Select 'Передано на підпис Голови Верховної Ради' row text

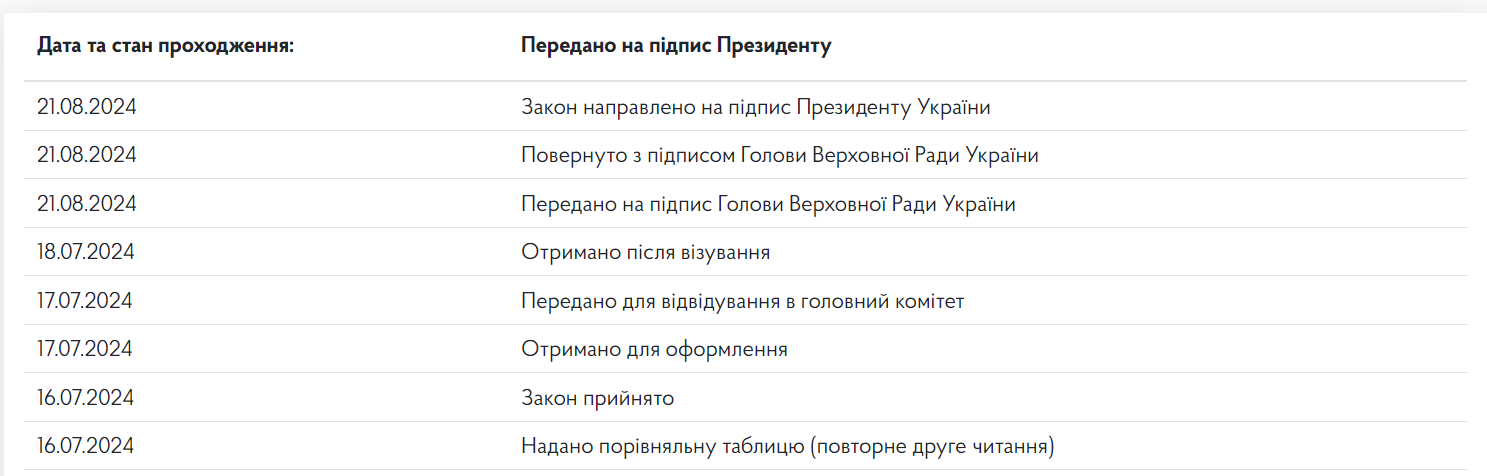[768, 204]
